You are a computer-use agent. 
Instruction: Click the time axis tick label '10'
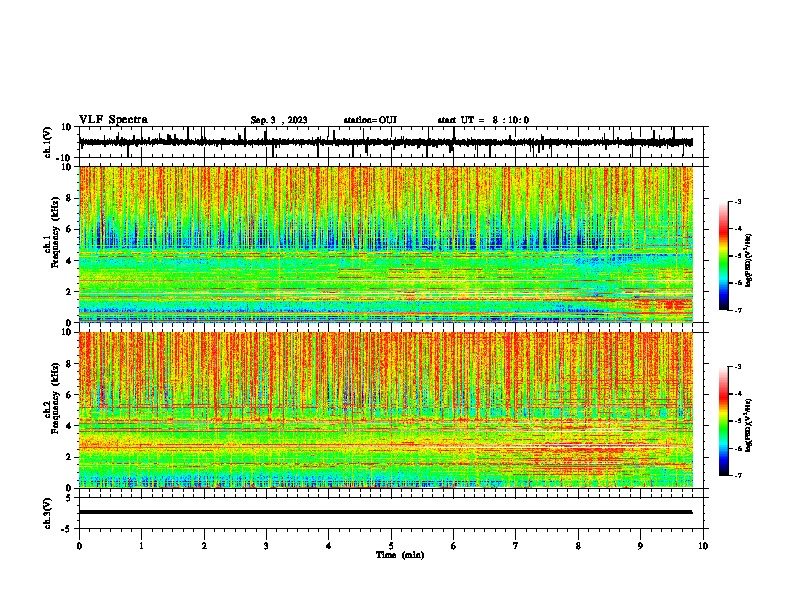coord(703,546)
